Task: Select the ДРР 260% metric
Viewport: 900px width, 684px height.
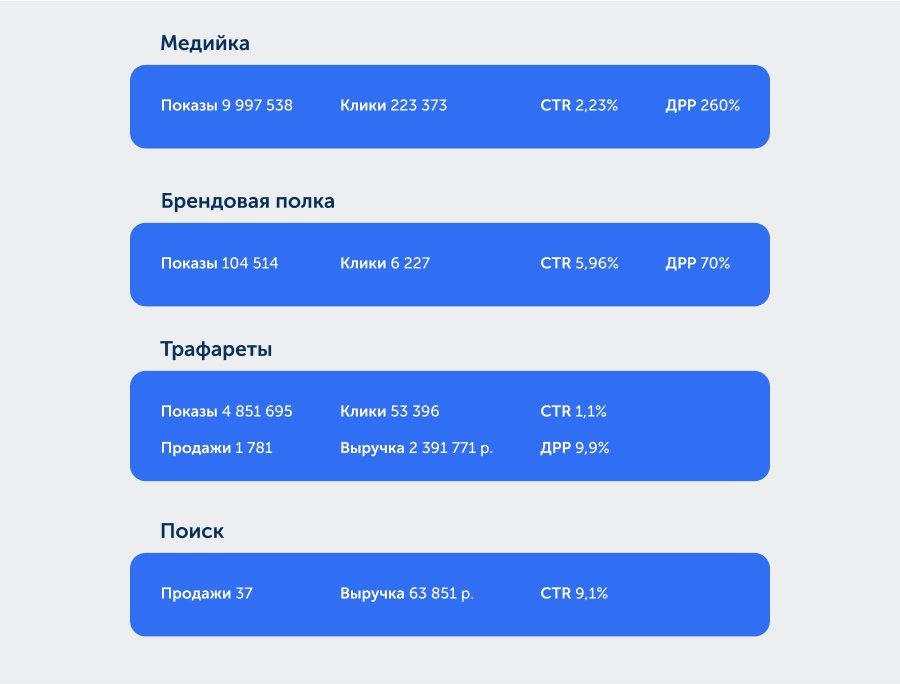Action: 702,105
